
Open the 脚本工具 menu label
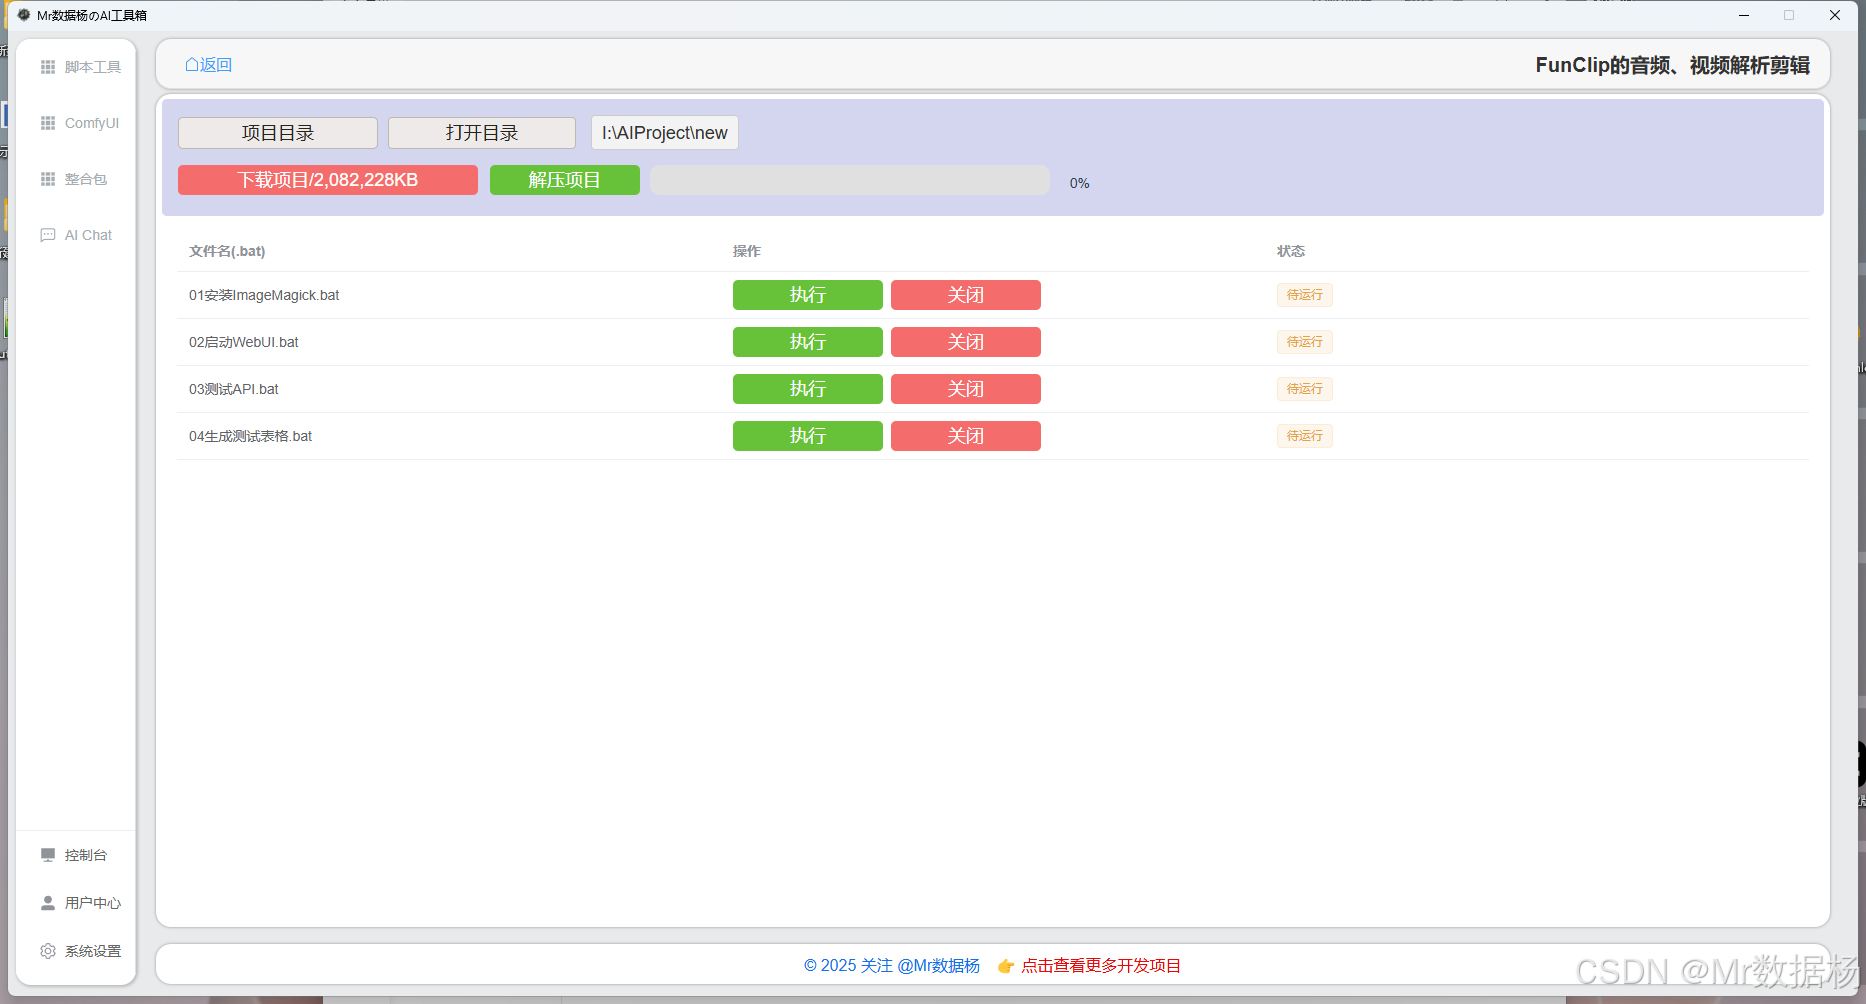[93, 67]
